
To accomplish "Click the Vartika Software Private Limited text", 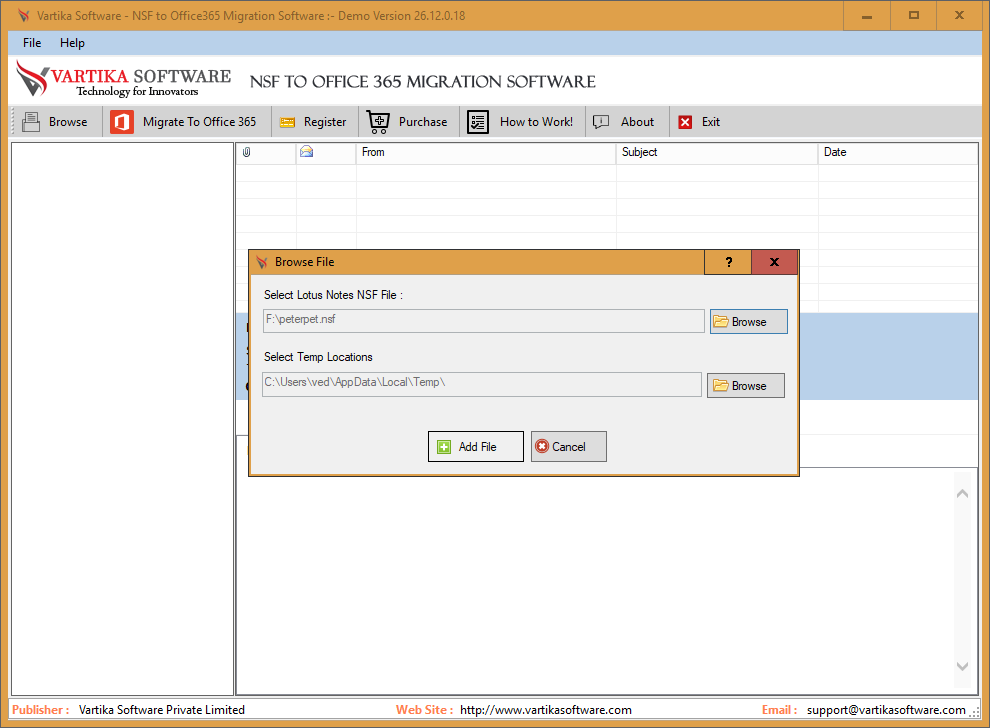I will [162, 710].
